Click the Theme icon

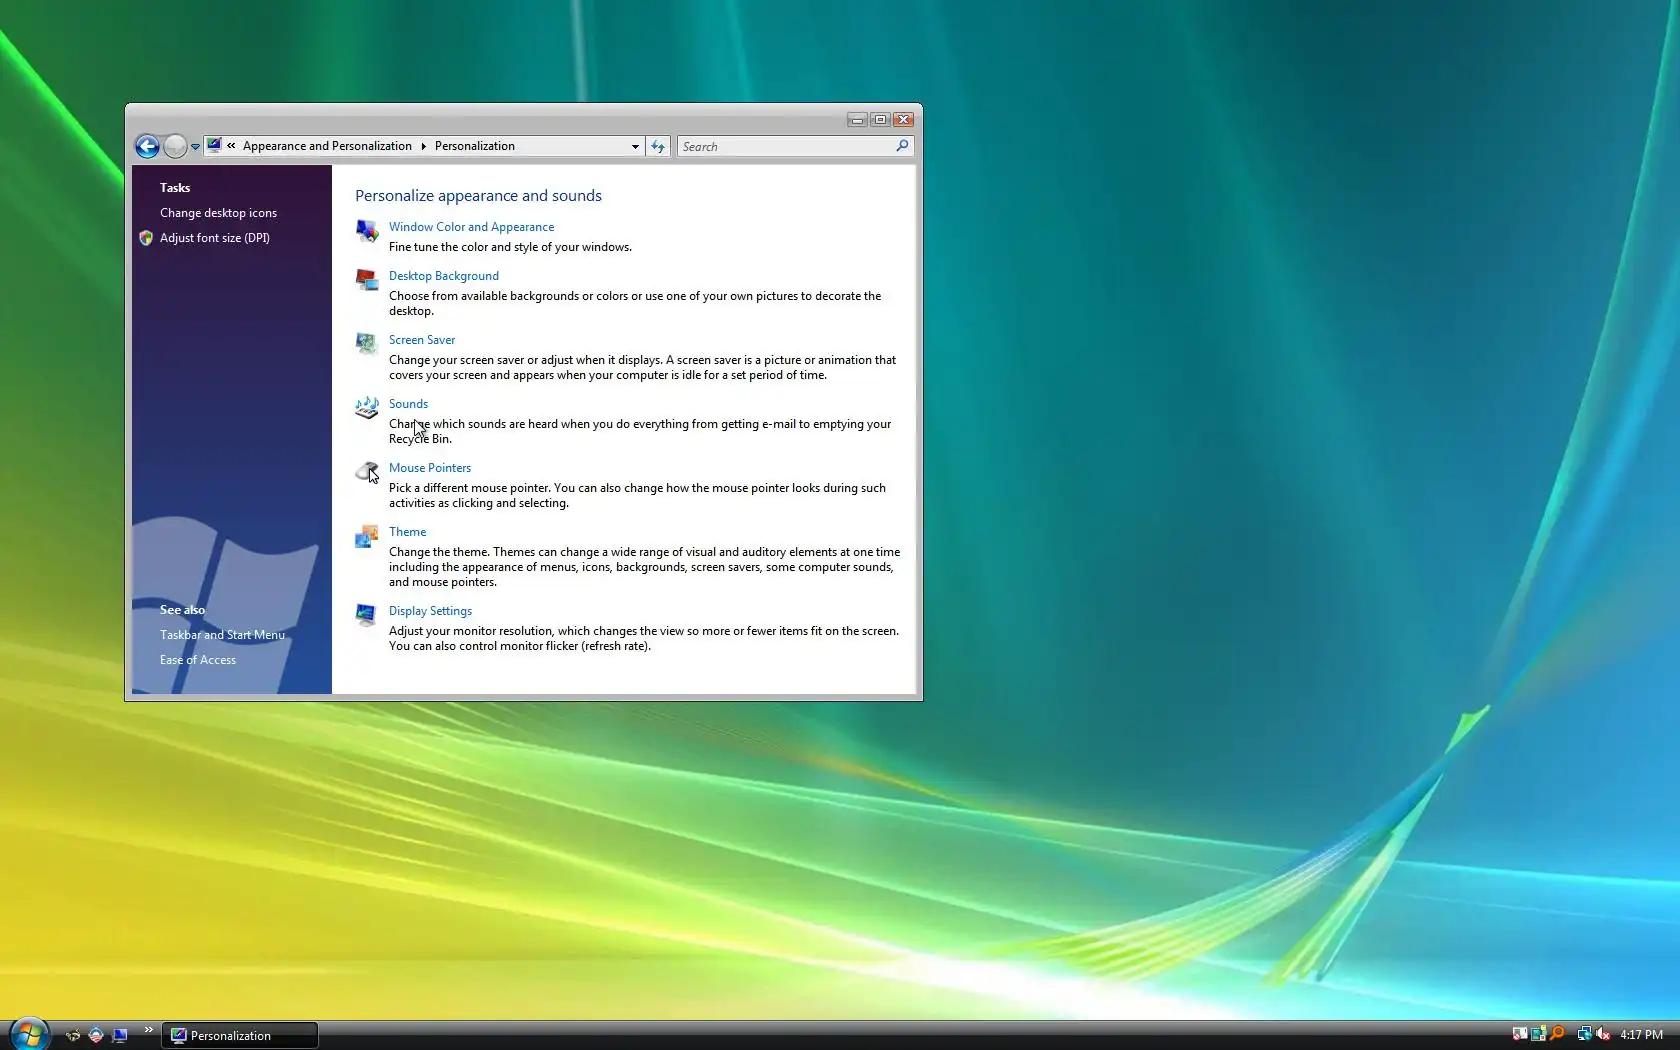[367, 537]
